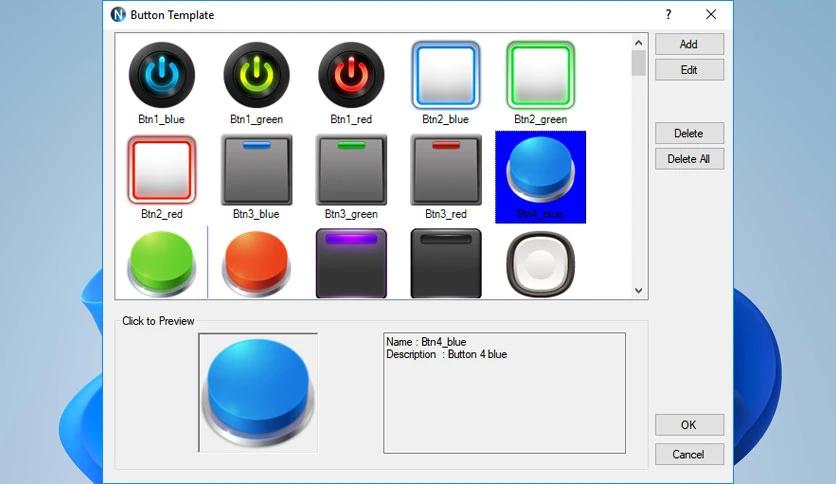Click the Btn3_red label text
The height and width of the screenshot is (484, 836).
point(446,214)
